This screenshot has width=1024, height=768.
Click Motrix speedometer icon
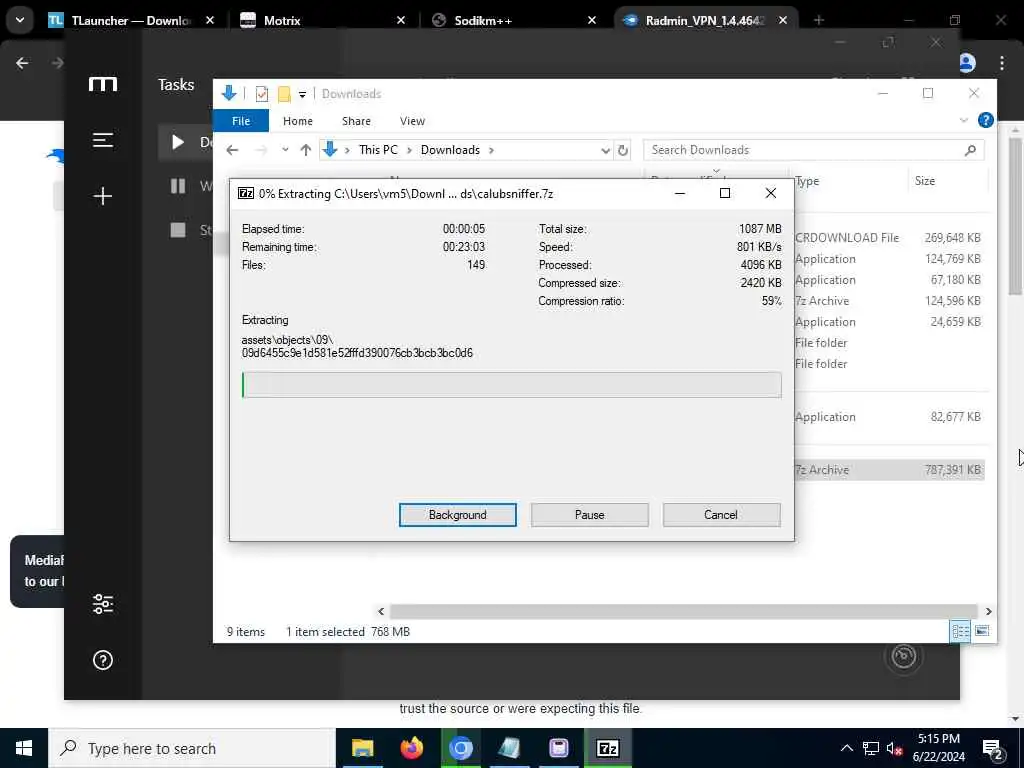tap(904, 656)
